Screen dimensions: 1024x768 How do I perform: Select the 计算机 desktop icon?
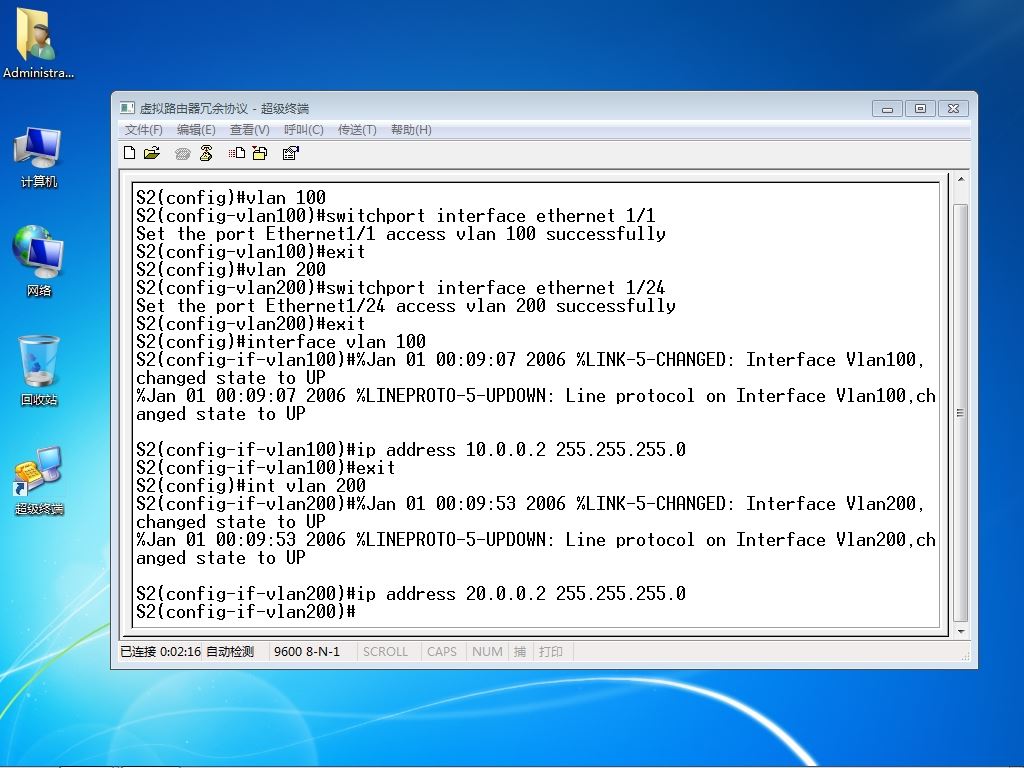coord(39,157)
